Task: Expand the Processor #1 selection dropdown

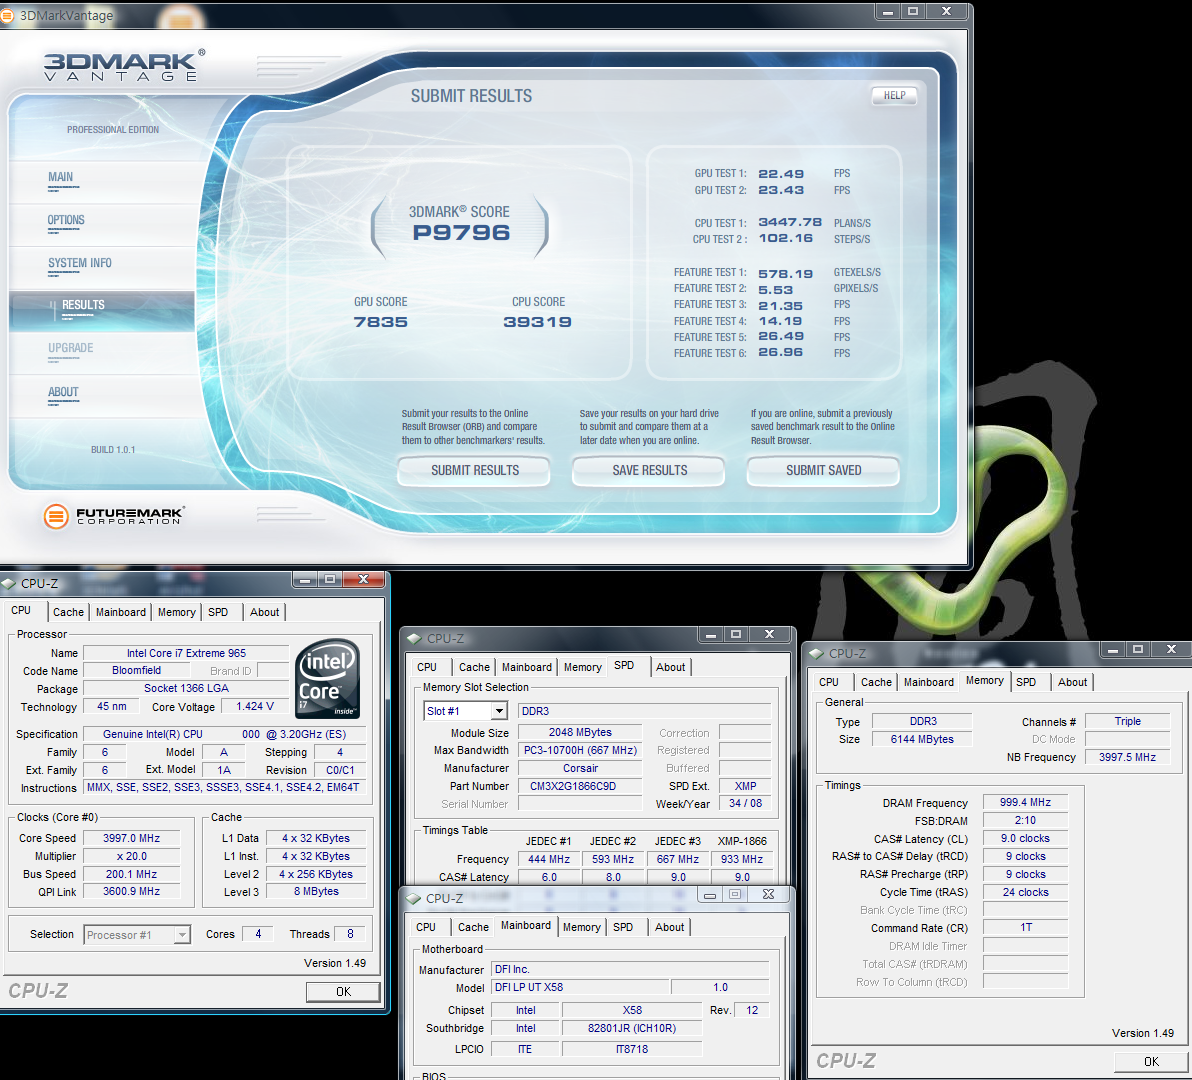Action: [x=182, y=935]
